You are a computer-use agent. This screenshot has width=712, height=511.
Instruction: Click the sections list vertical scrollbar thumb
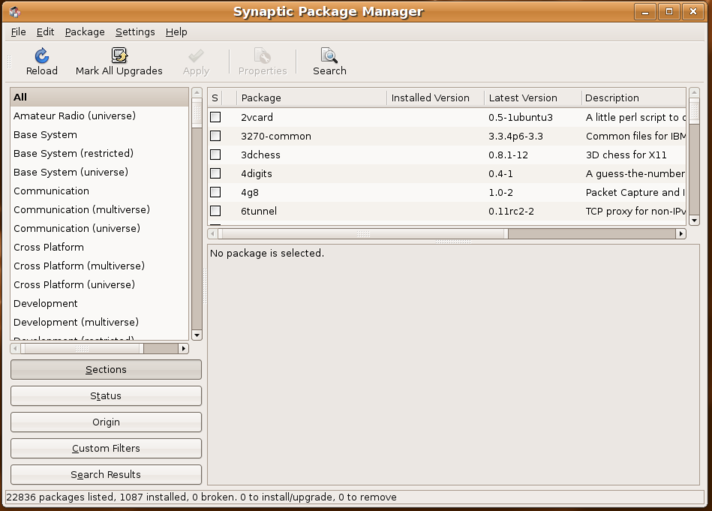(197, 114)
